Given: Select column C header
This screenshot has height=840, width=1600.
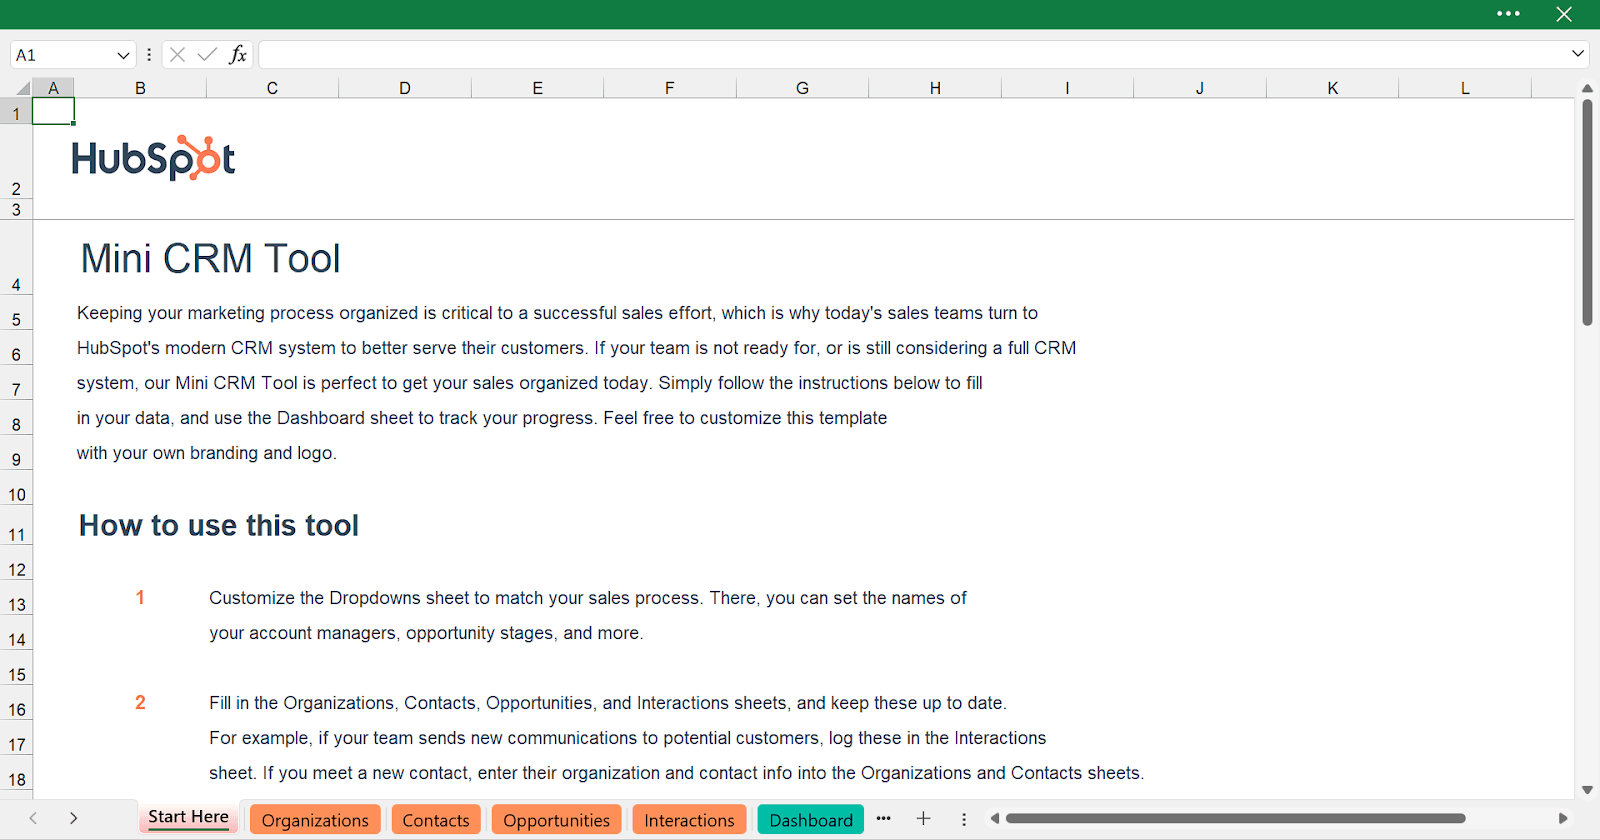Looking at the screenshot, I should pyautogui.click(x=272, y=88).
